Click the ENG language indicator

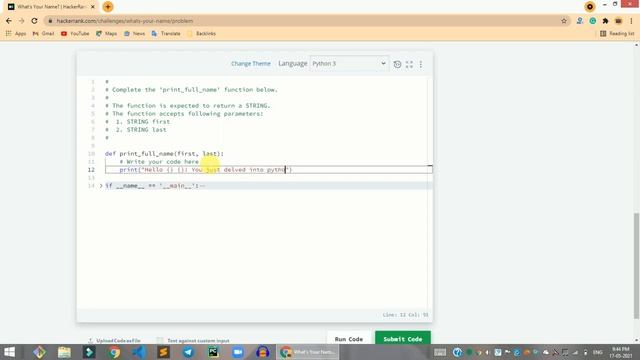coord(598,352)
